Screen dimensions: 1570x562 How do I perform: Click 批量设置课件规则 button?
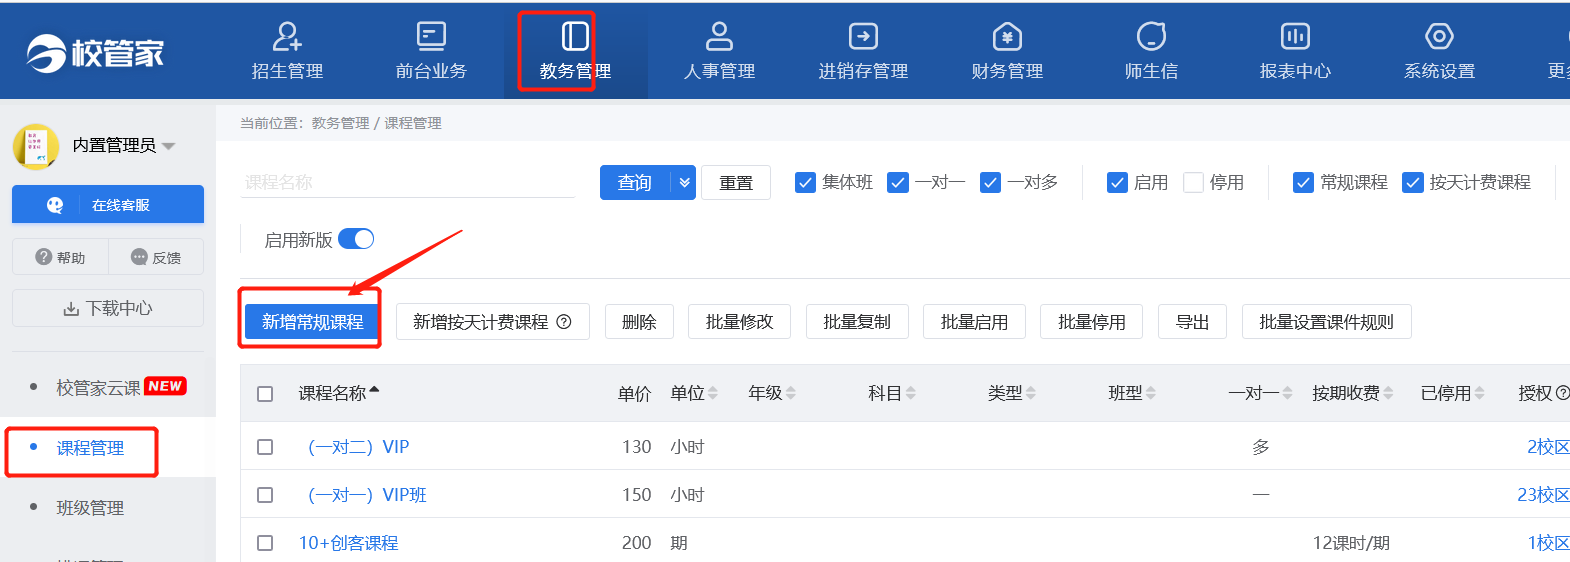1326,322
